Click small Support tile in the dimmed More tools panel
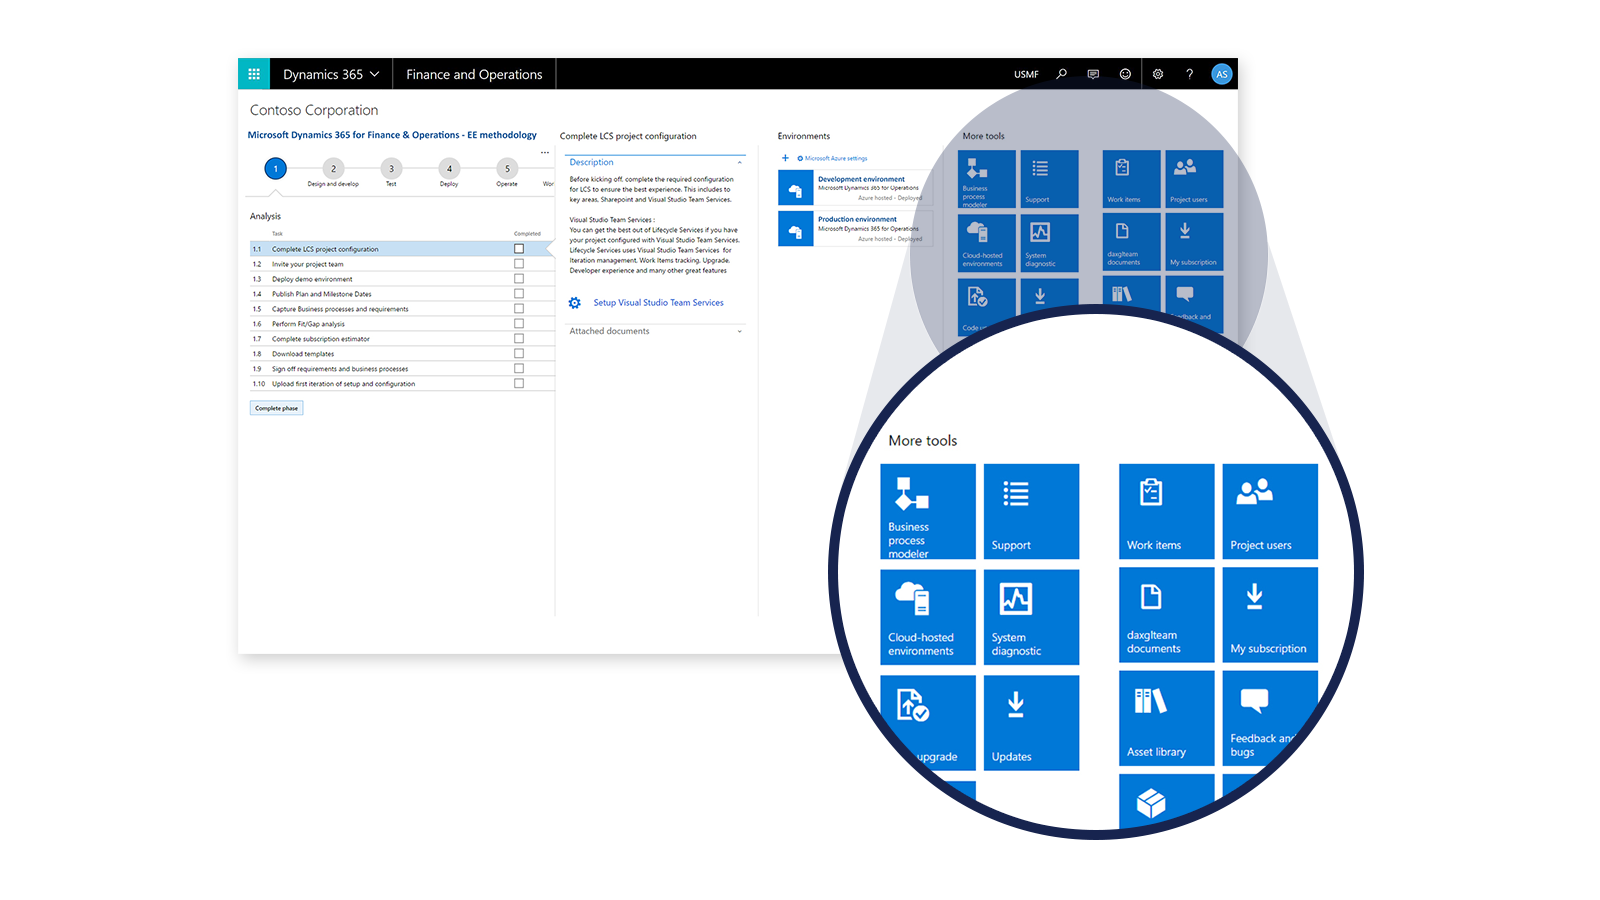Viewport: 1600px width, 900px height. point(1049,179)
